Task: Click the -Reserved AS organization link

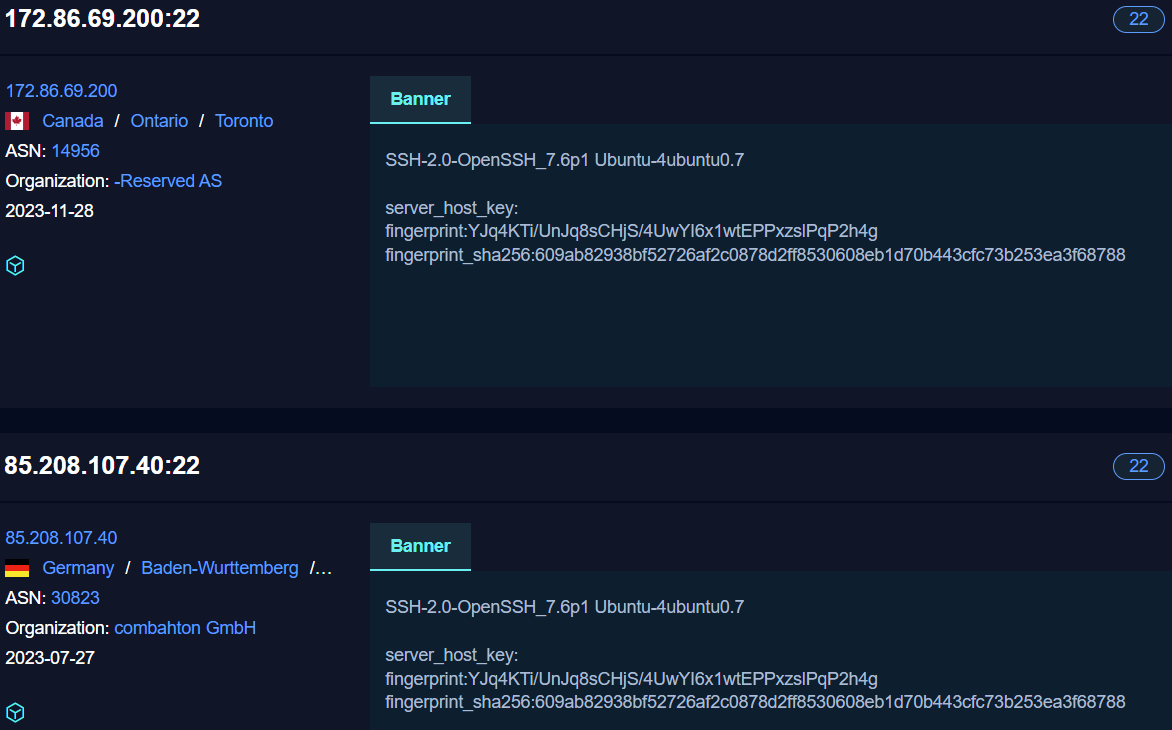Action: coord(168,181)
